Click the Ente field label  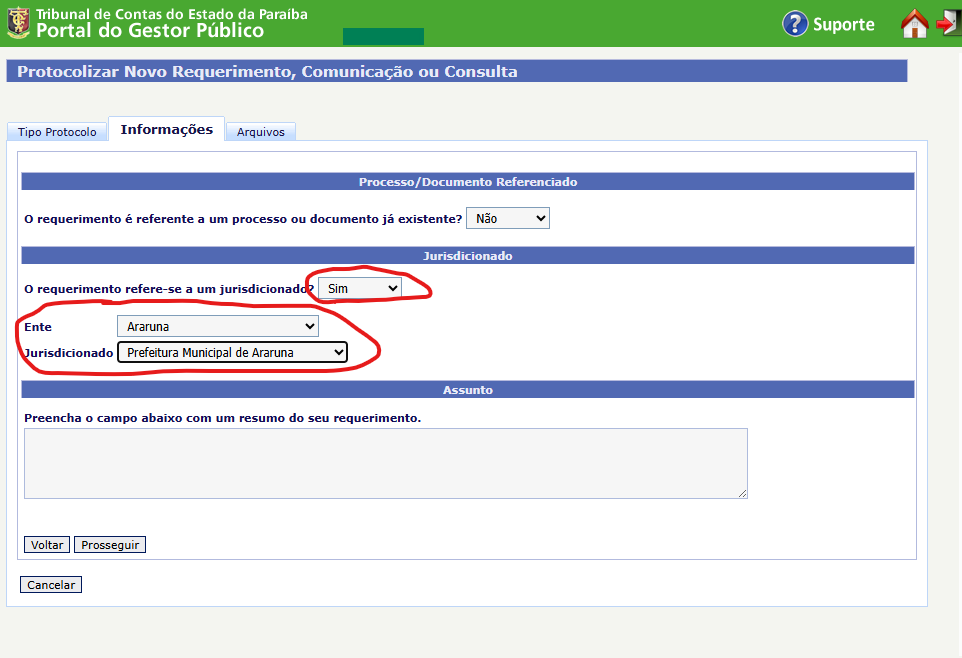pos(38,327)
